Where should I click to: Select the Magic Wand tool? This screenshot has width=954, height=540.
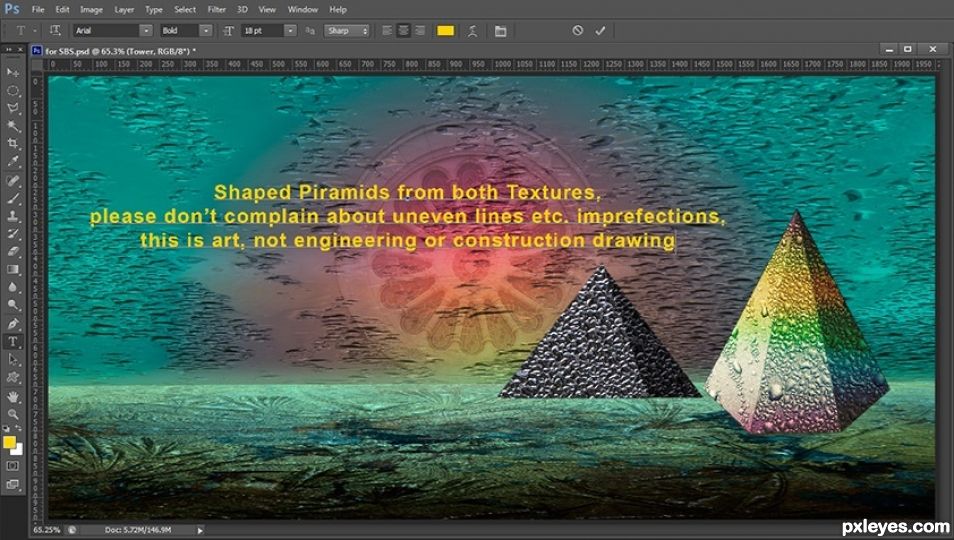[13, 126]
